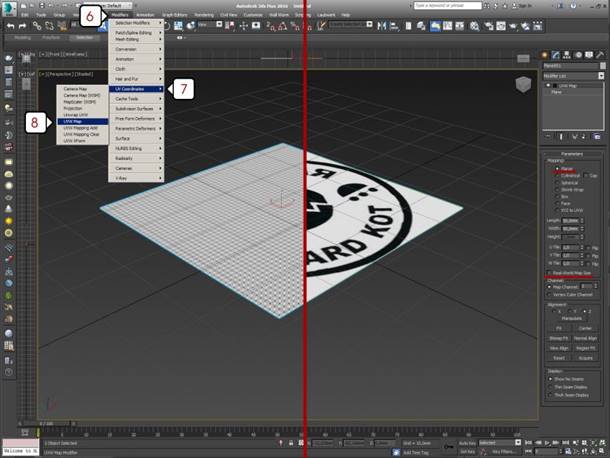Click the Bitmap Fit button

tap(559, 339)
